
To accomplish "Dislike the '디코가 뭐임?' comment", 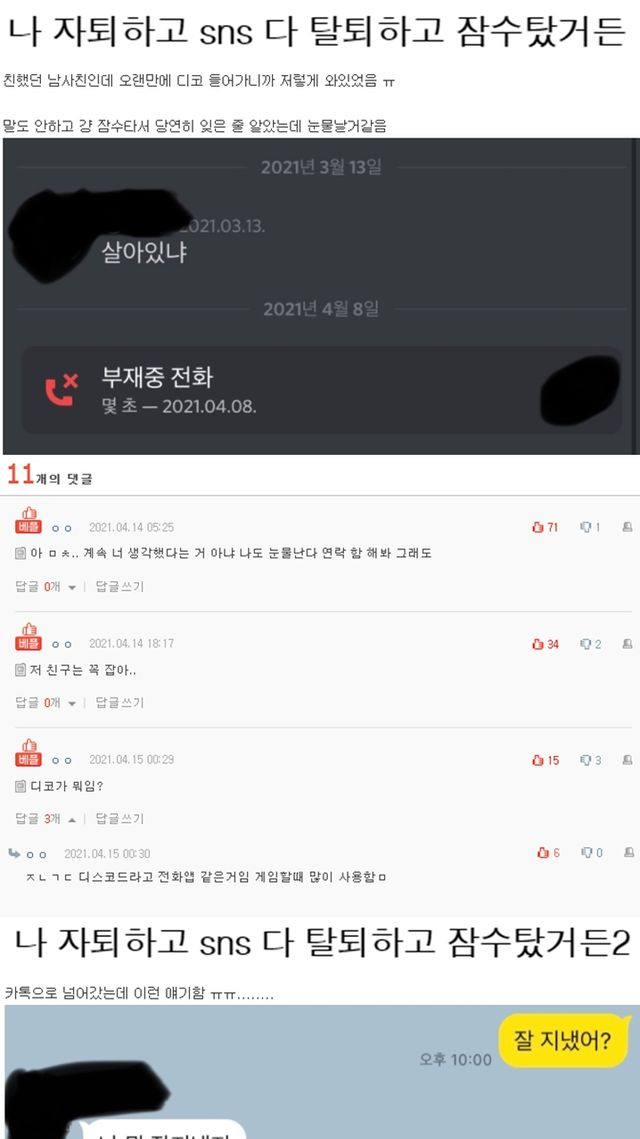I will [590, 760].
